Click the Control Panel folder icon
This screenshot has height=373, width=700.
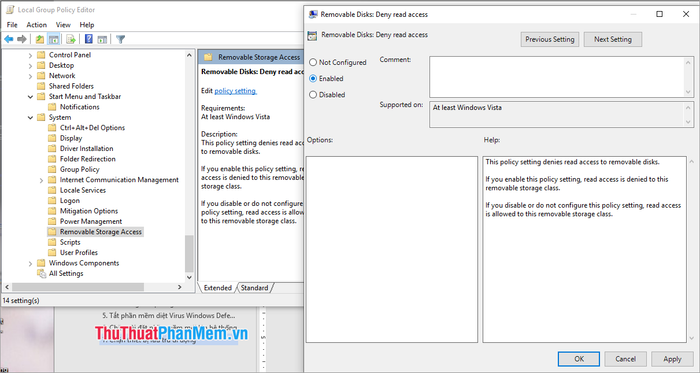click(x=41, y=55)
